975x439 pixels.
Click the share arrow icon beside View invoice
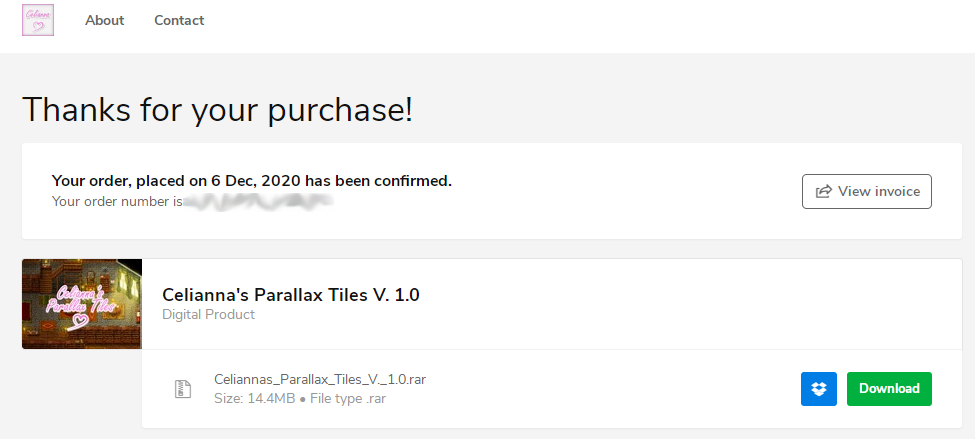coord(823,192)
